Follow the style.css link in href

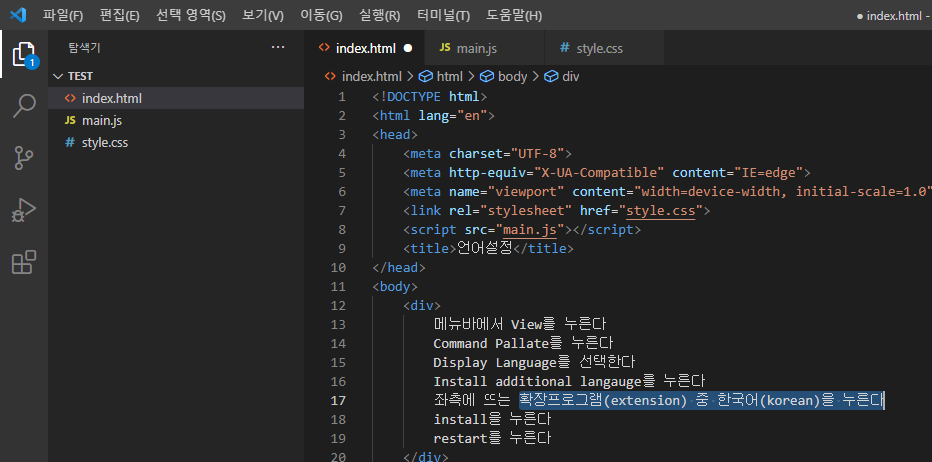point(661,210)
